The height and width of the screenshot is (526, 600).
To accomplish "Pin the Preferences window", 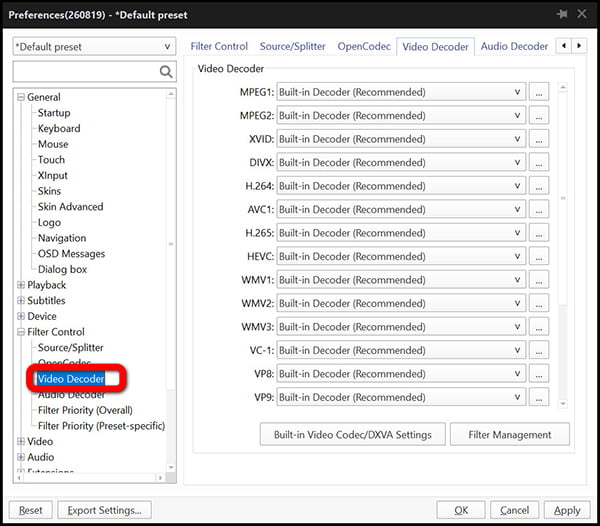I will [x=562, y=15].
